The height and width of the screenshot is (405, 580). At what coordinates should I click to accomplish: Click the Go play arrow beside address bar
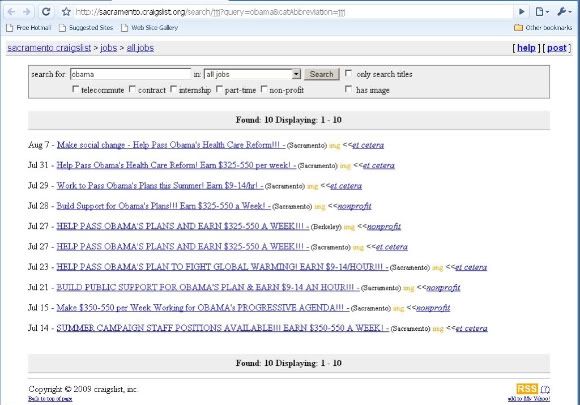click(522, 12)
